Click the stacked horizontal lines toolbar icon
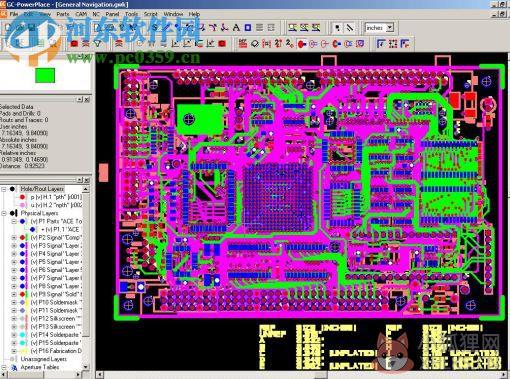This screenshot has width=510, height=379. coord(259,27)
